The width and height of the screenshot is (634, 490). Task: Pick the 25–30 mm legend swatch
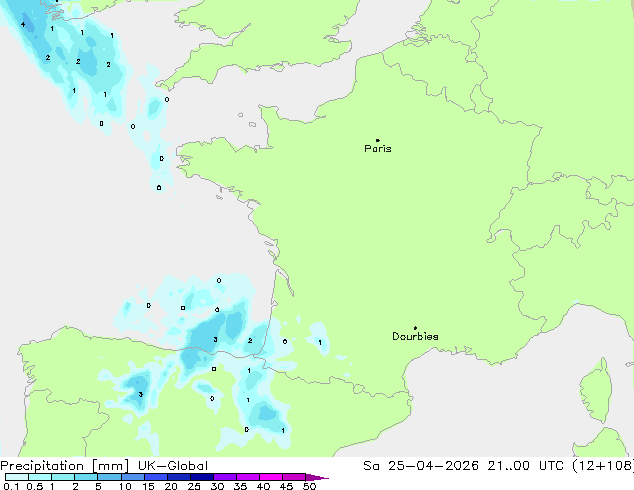(x=202, y=477)
